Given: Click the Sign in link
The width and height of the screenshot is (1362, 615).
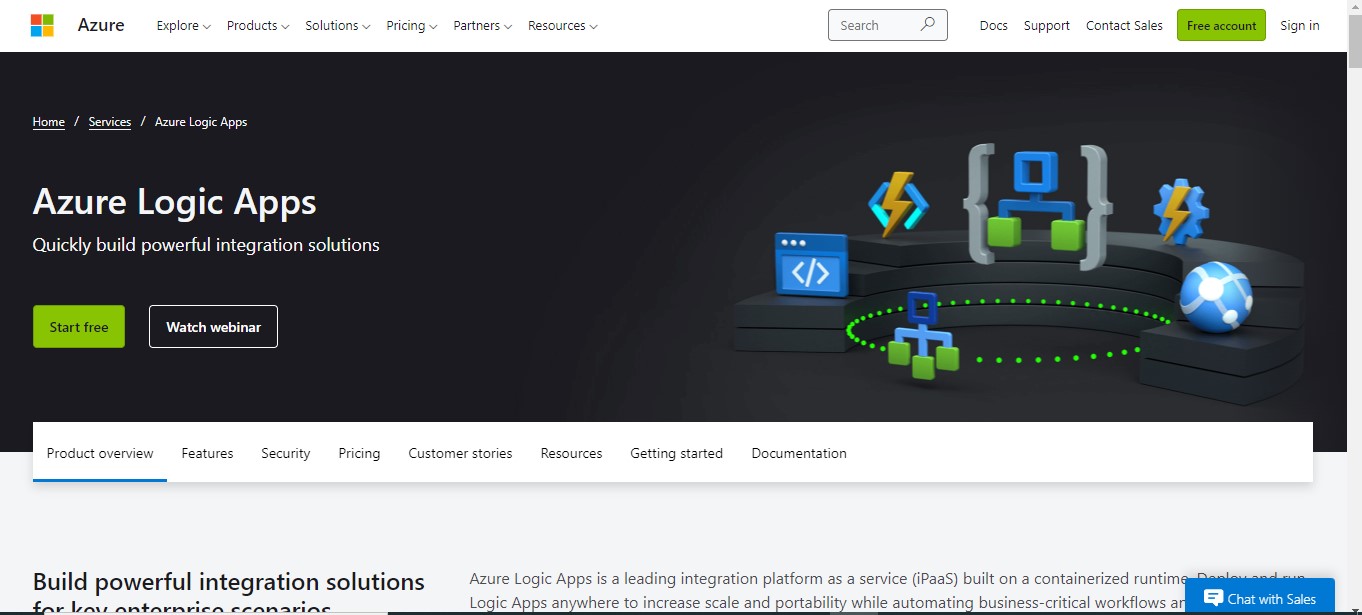Looking at the screenshot, I should [1300, 26].
